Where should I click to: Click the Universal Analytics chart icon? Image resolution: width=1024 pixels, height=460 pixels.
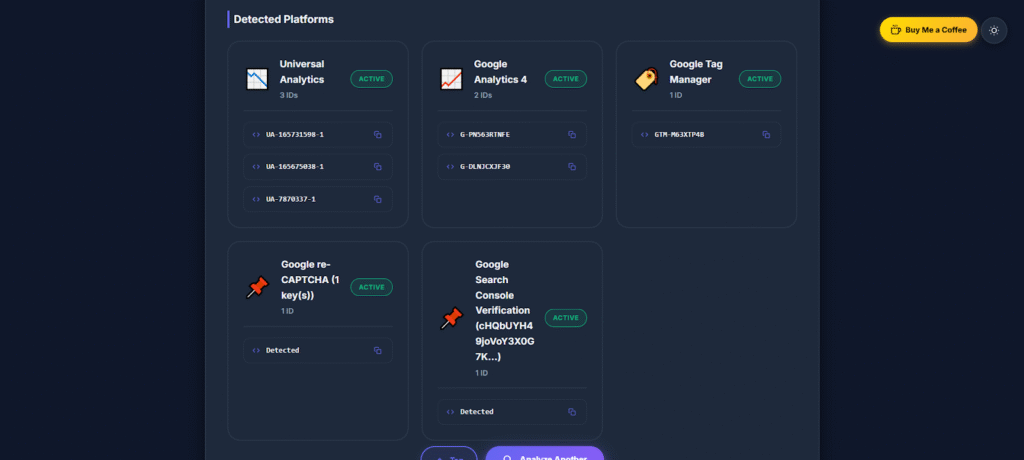pos(257,79)
